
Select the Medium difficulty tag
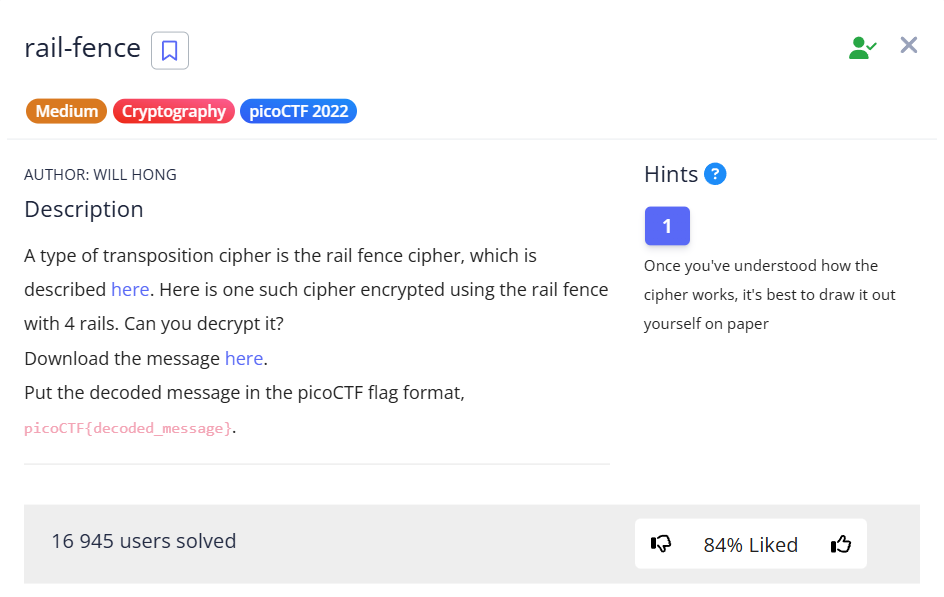pos(67,111)
